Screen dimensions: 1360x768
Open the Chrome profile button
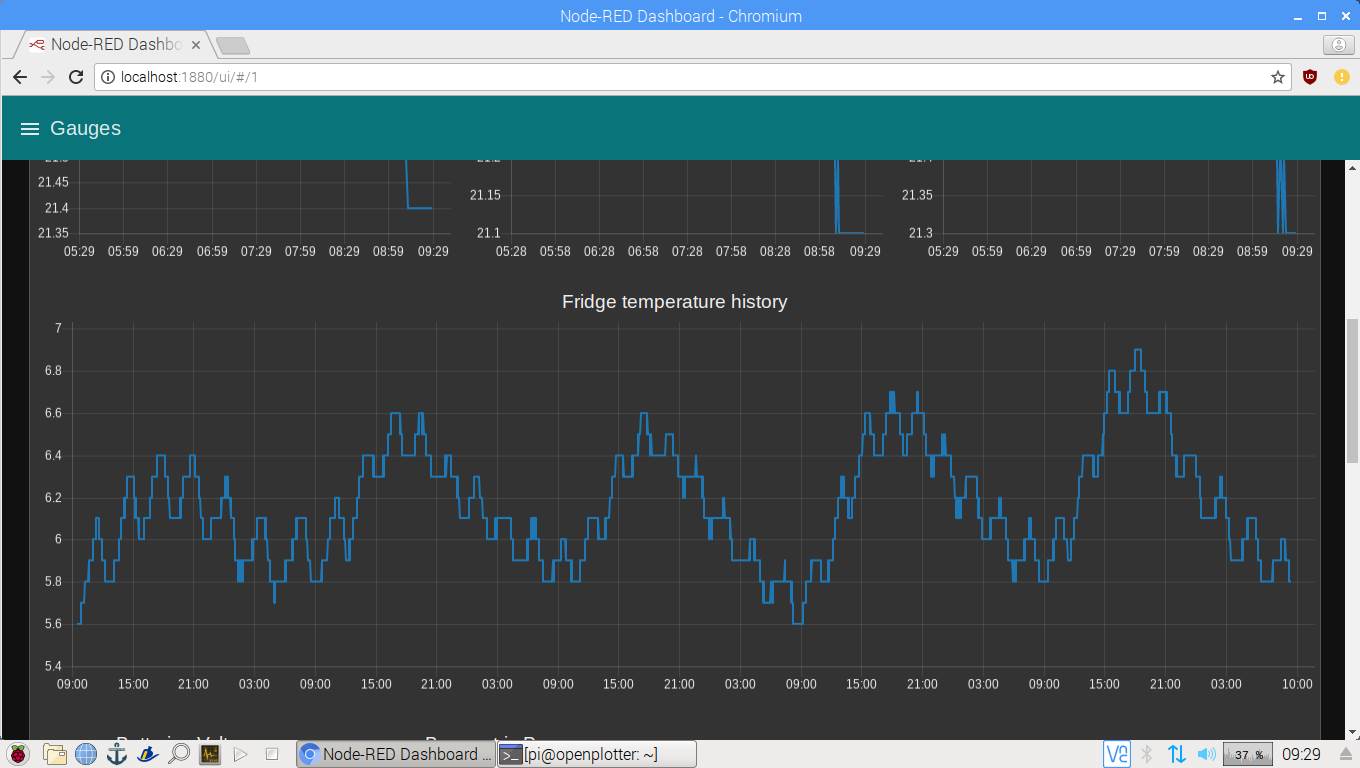(1338, 45)
